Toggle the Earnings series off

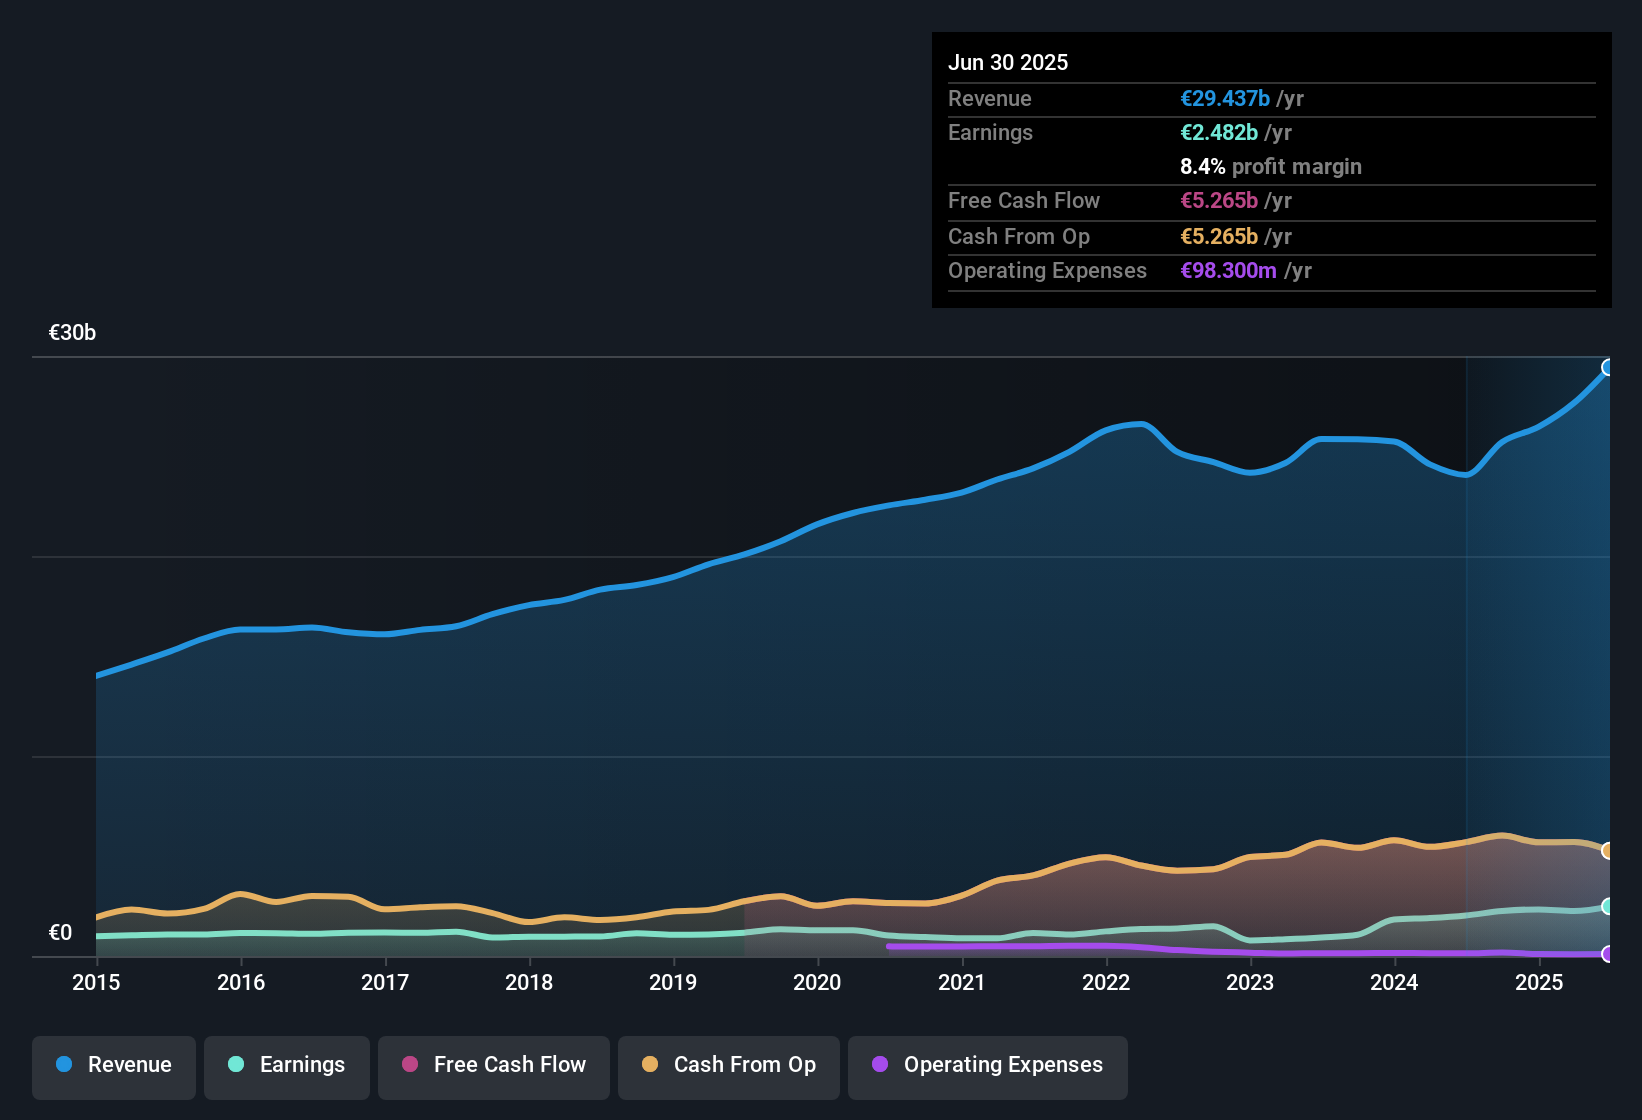click(287, 1065)
